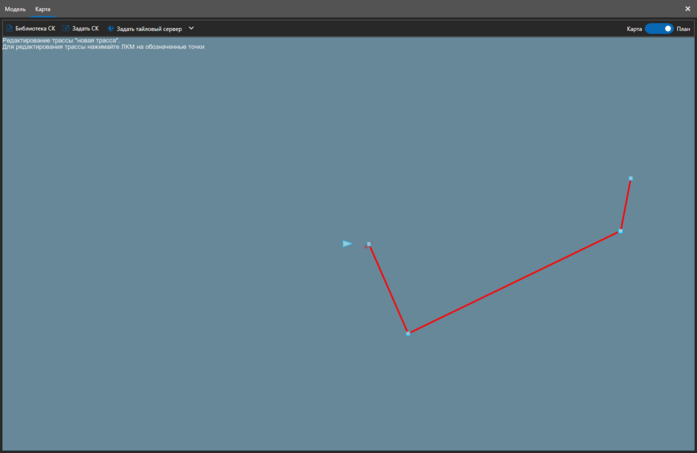Choose Задать тайловый сервер text in toolbar
Image resolution: width=697 pixels, height=453 pixels.
149,29
